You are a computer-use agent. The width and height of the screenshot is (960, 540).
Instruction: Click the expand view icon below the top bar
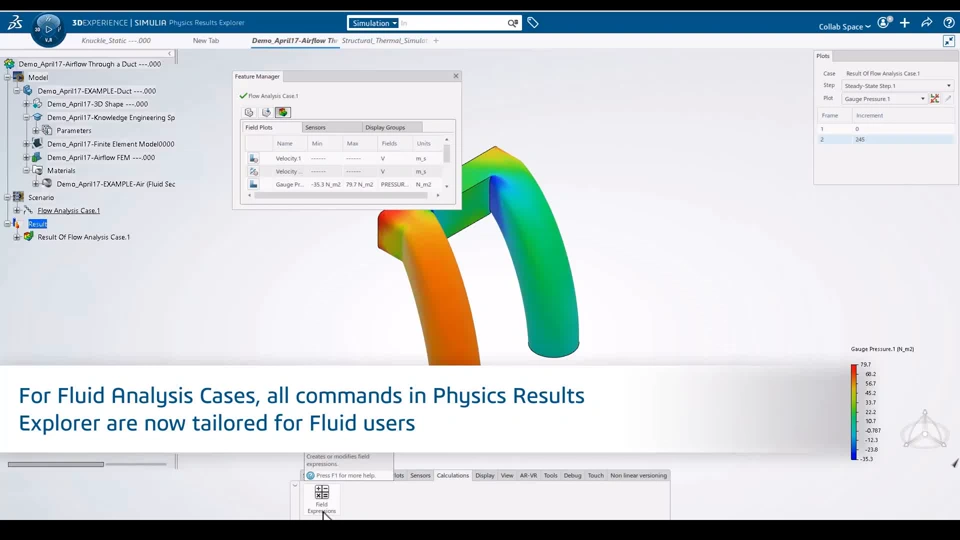(949, 41)
